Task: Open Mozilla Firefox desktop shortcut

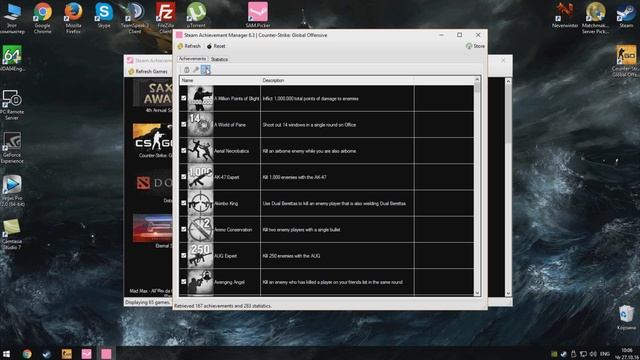Action: tap(73, 17)
